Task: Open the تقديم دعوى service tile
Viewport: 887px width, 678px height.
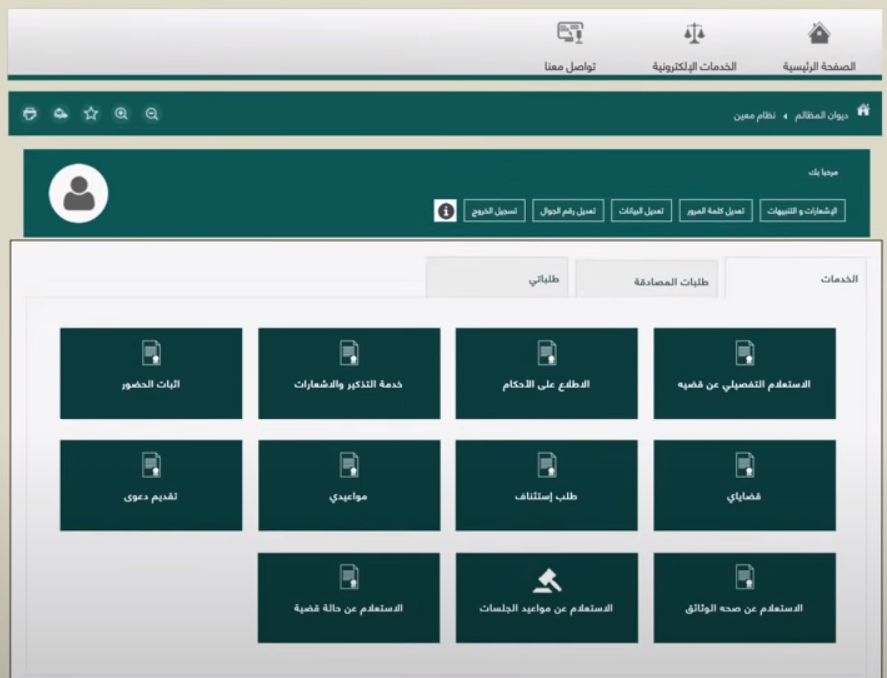Action: 151,485
